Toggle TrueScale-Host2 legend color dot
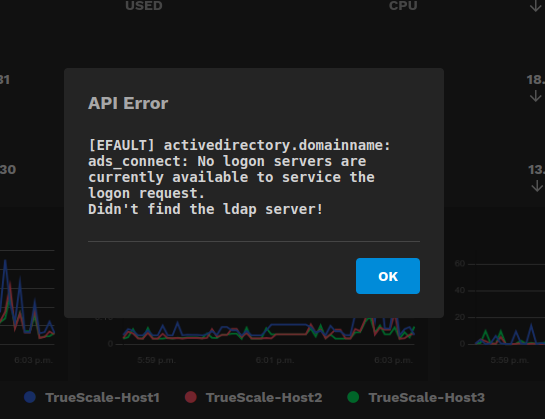Screen dimensions: 545x419 (x=190, y=397)
